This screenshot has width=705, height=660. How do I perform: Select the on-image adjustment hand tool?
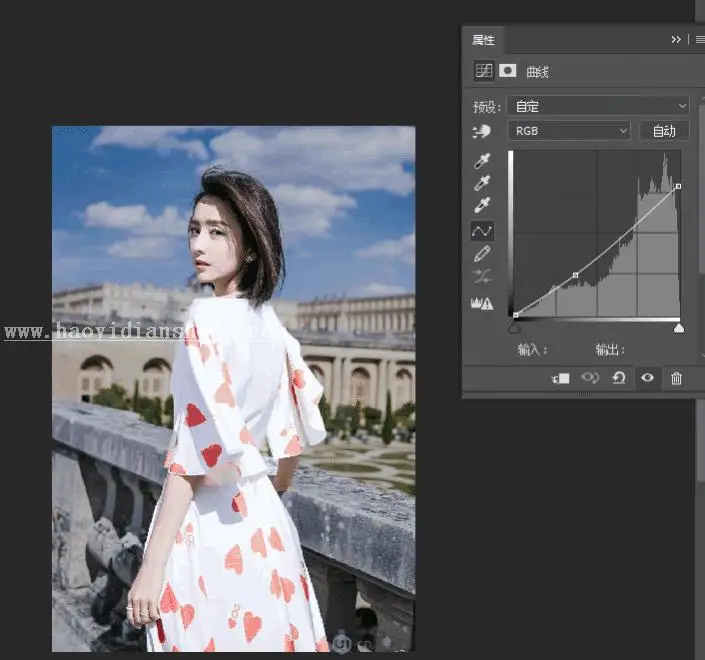tap(482, 132)
